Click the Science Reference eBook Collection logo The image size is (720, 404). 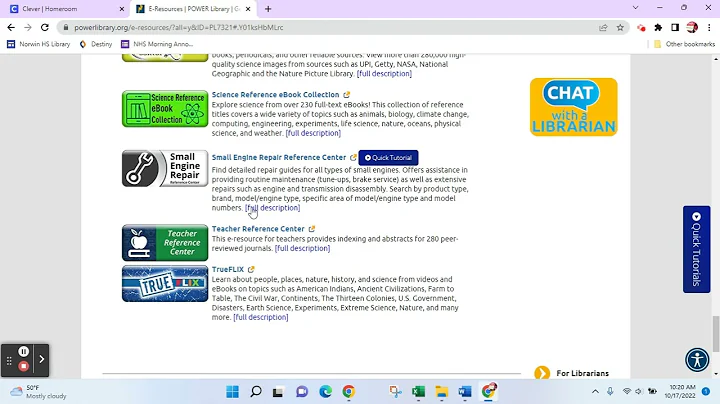(165, 109)
